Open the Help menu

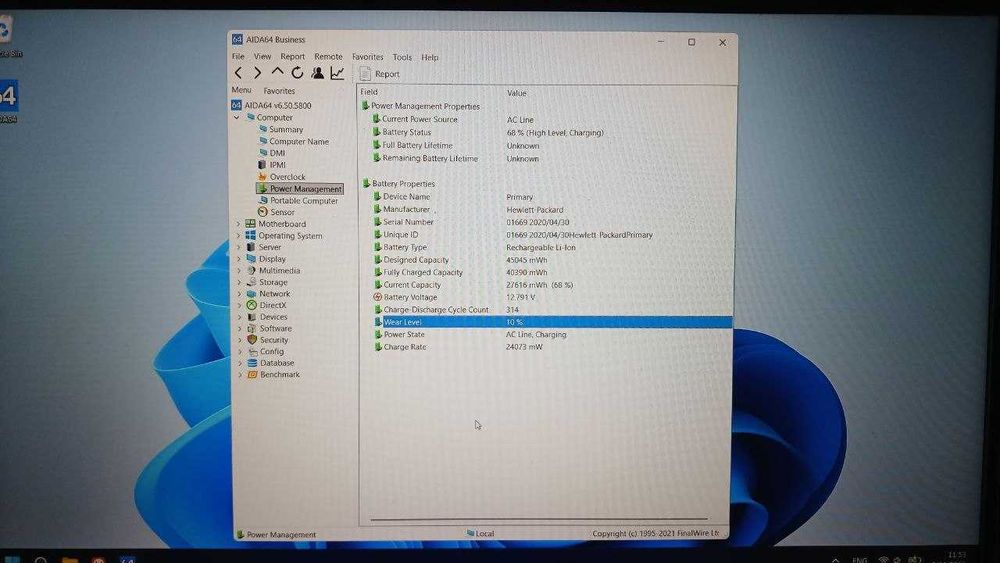tap(430, 57)
